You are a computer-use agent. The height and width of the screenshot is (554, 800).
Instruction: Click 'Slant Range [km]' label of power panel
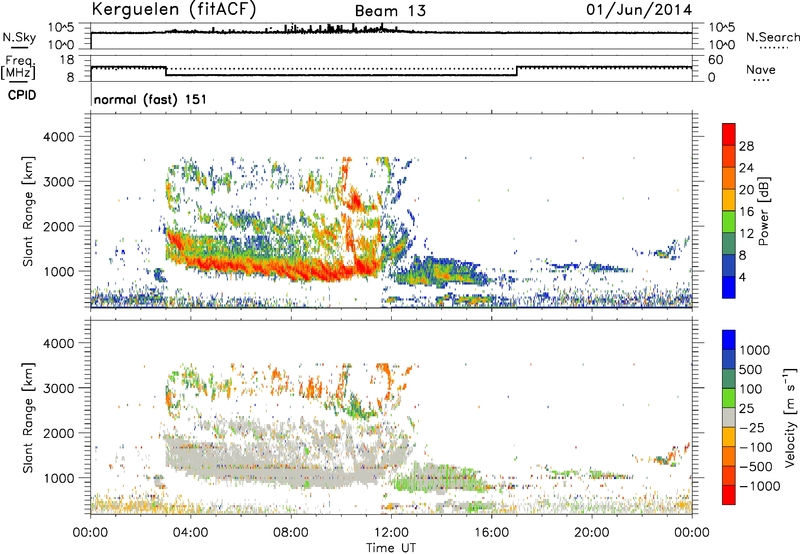(28, 211)
